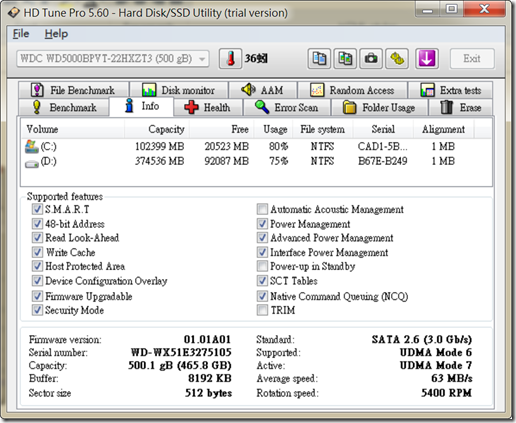Click the Exit button

[472, 59]
